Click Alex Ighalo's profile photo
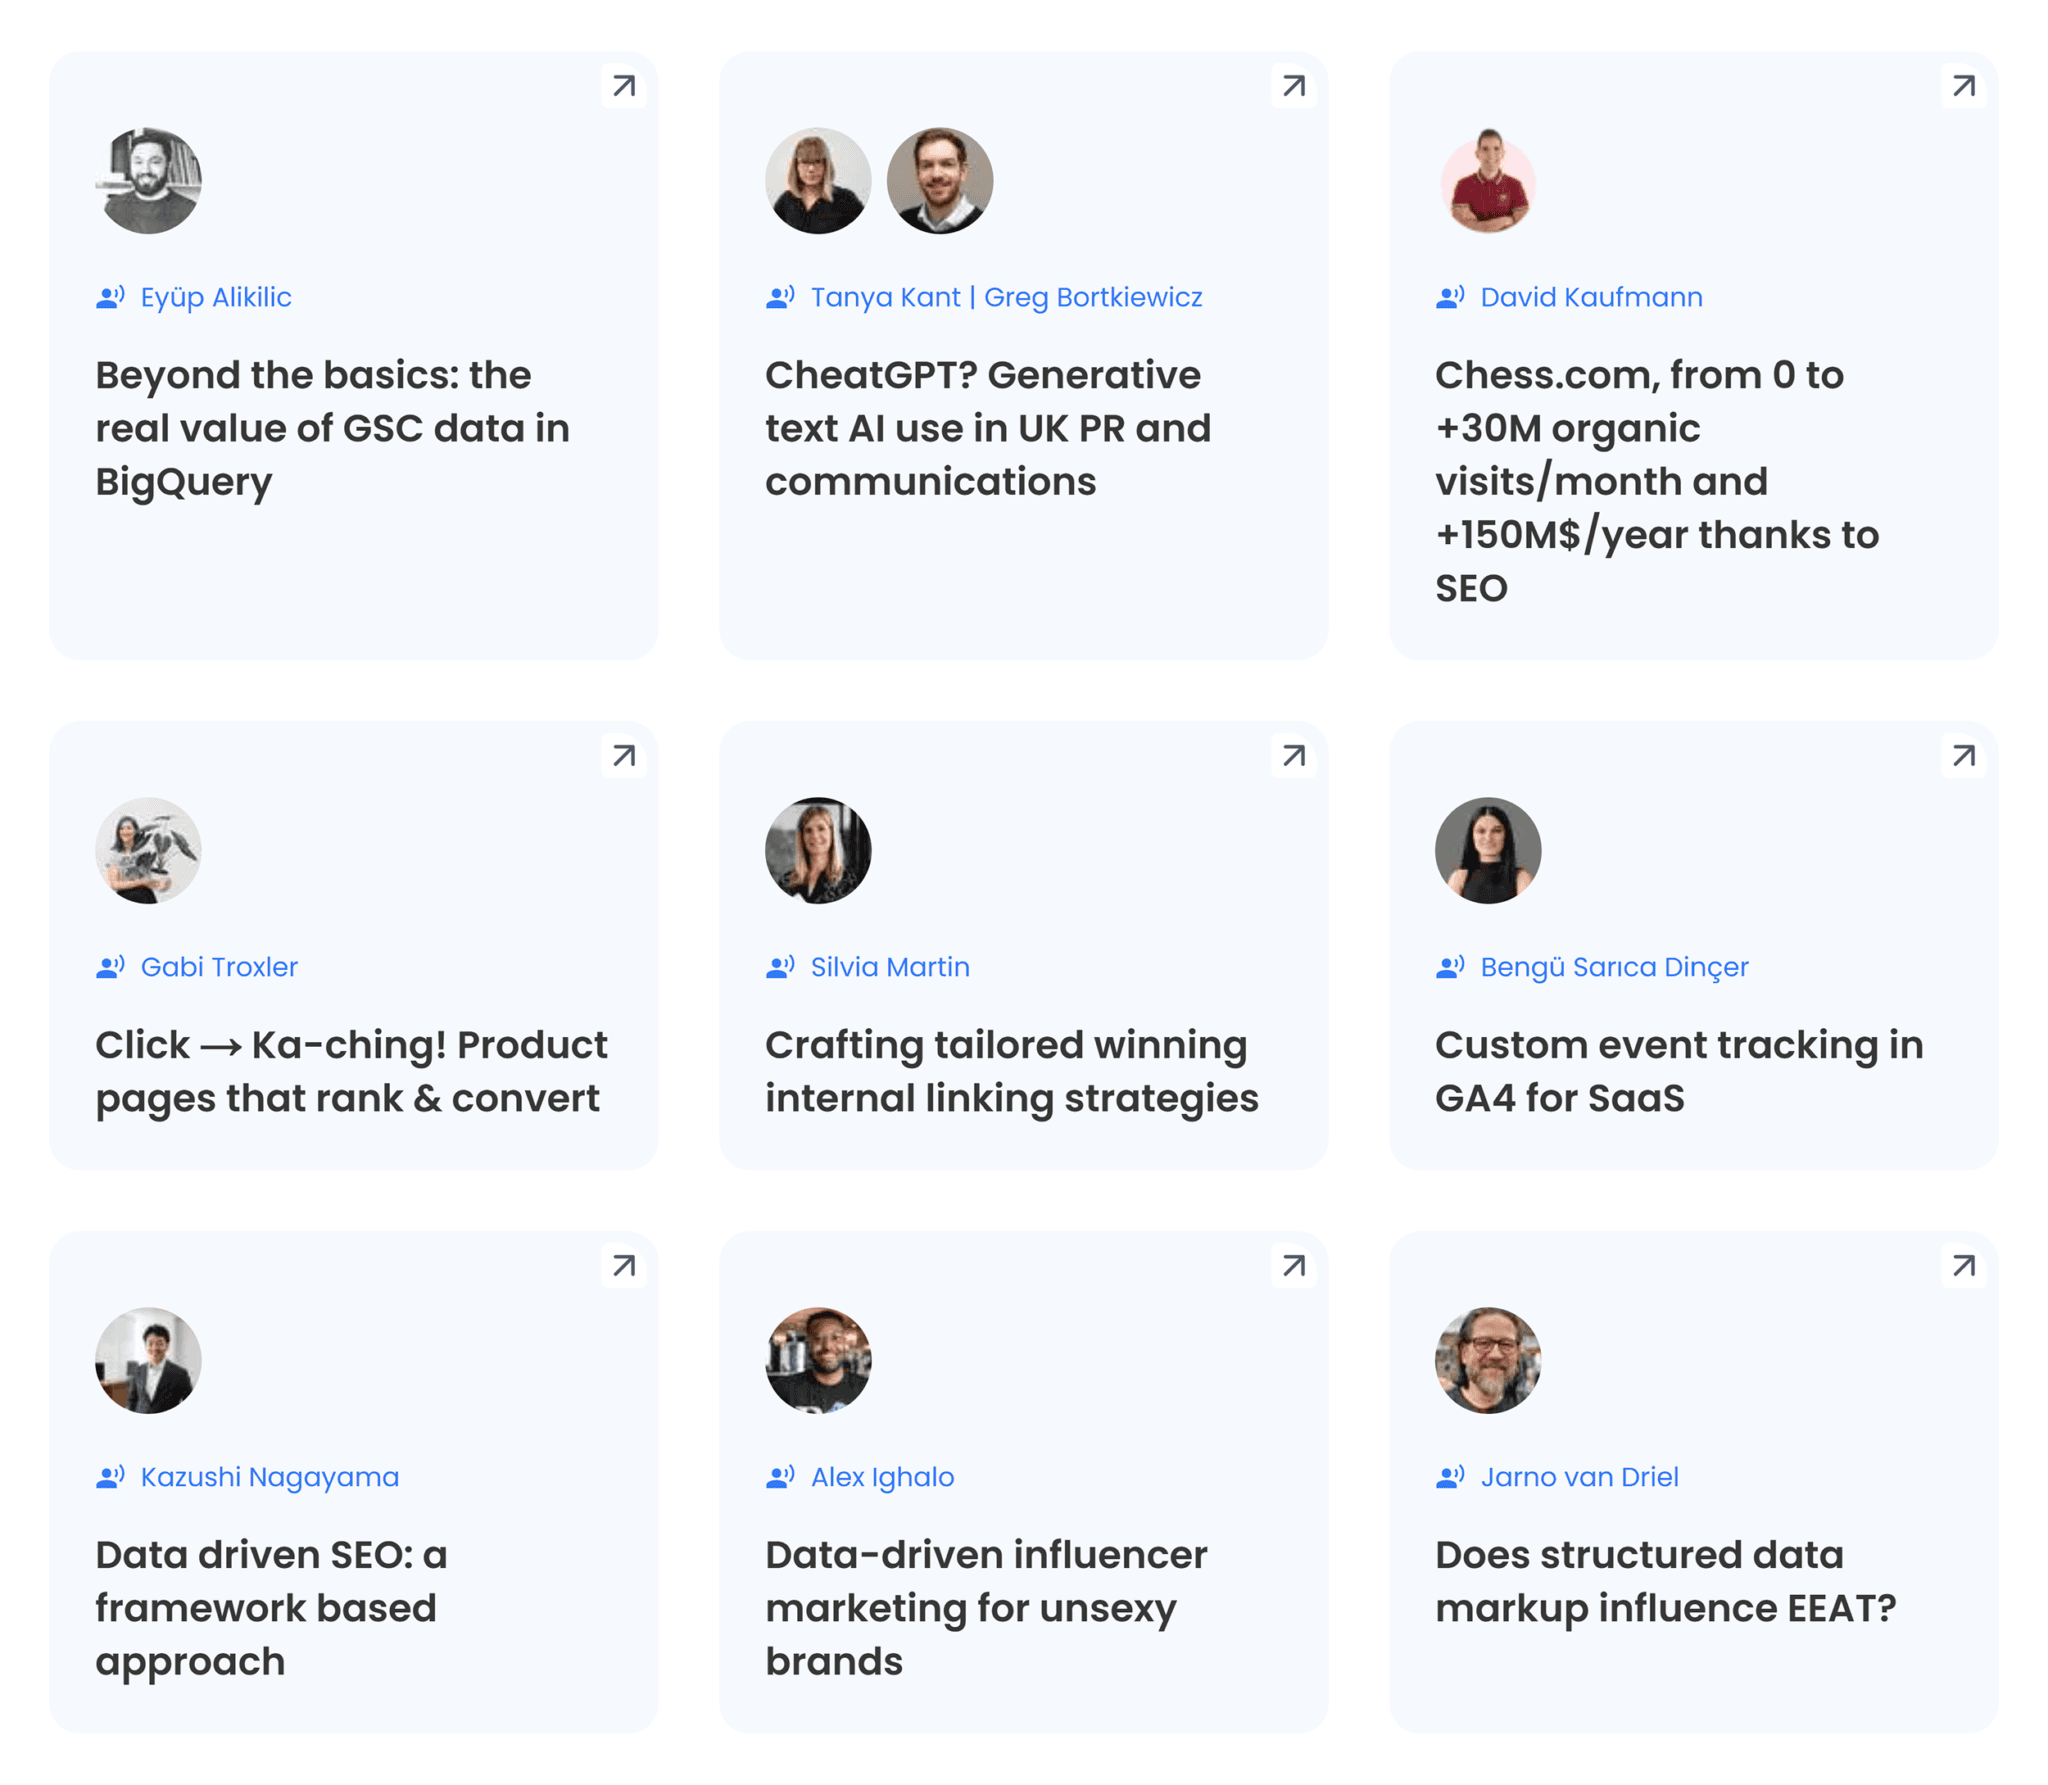The height and width of the screenshot is (1785, 2048). coord(818,1359)
